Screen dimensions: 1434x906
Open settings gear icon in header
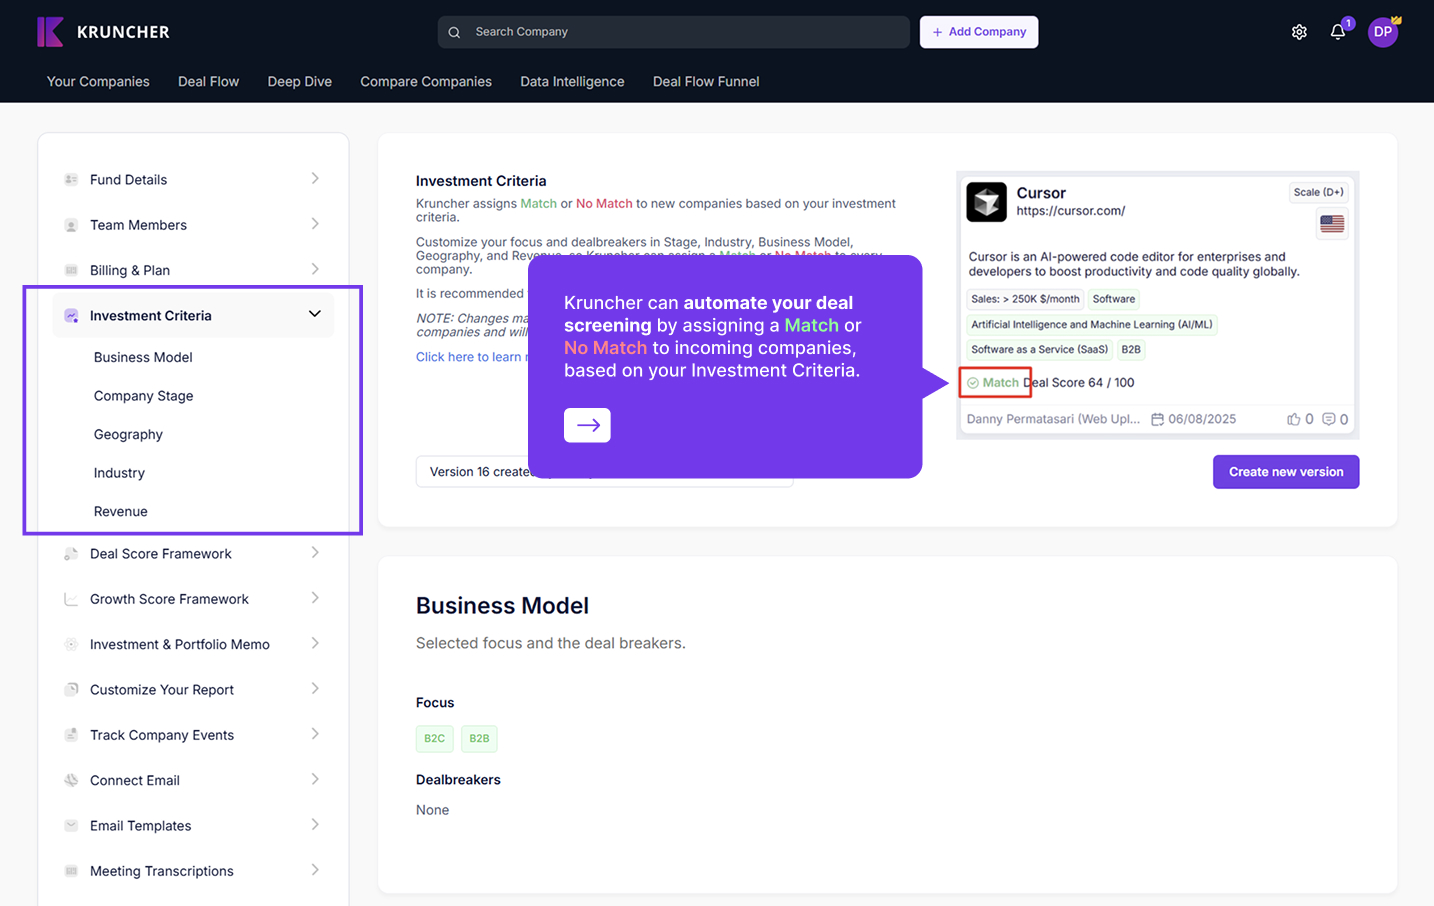tap(1299, 32)
